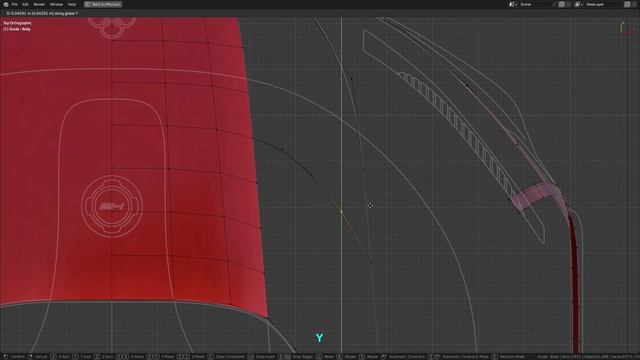
Task: Open the File menu
Action: (x=15, y=4)
